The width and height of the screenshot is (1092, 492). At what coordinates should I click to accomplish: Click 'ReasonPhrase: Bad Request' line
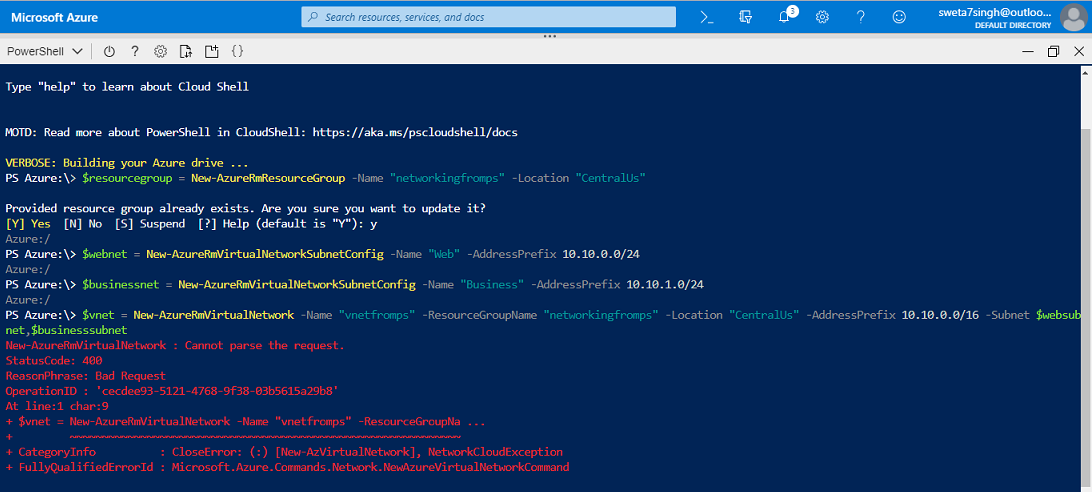click(x=86, y=376)
